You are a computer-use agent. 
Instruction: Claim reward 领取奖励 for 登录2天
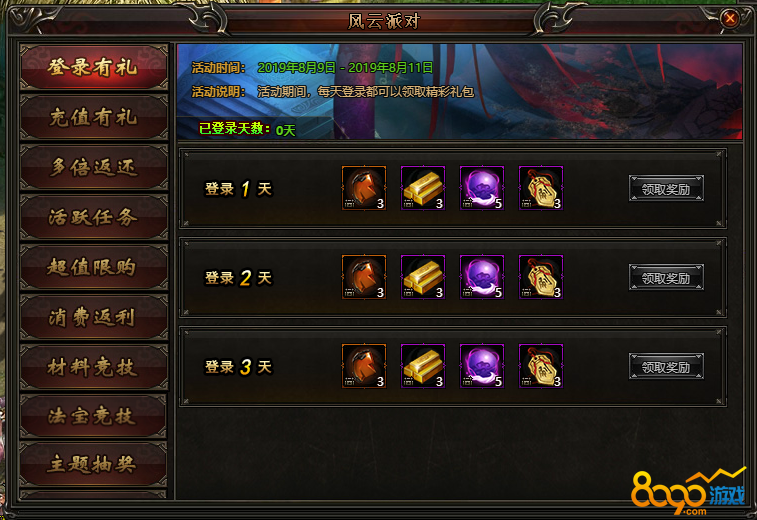666,278
